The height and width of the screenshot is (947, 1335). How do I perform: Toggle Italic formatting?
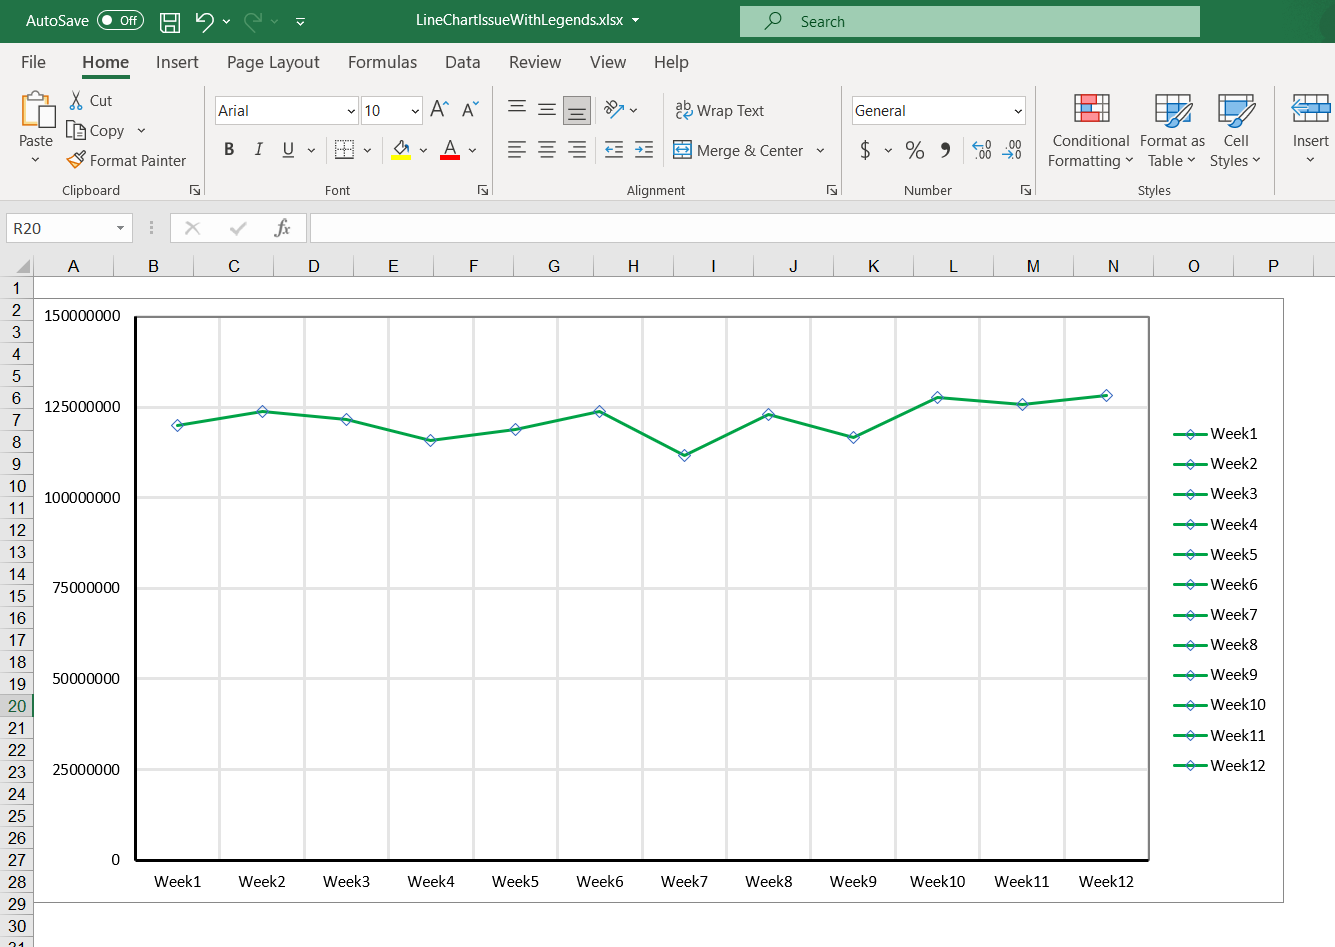(x=259, y=150)
